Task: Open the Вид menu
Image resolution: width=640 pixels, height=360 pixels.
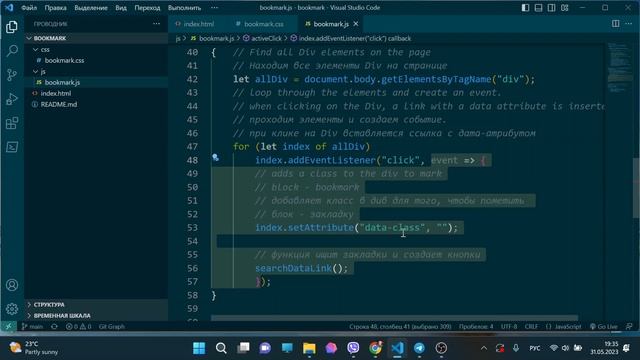Action: click(121, 8)
